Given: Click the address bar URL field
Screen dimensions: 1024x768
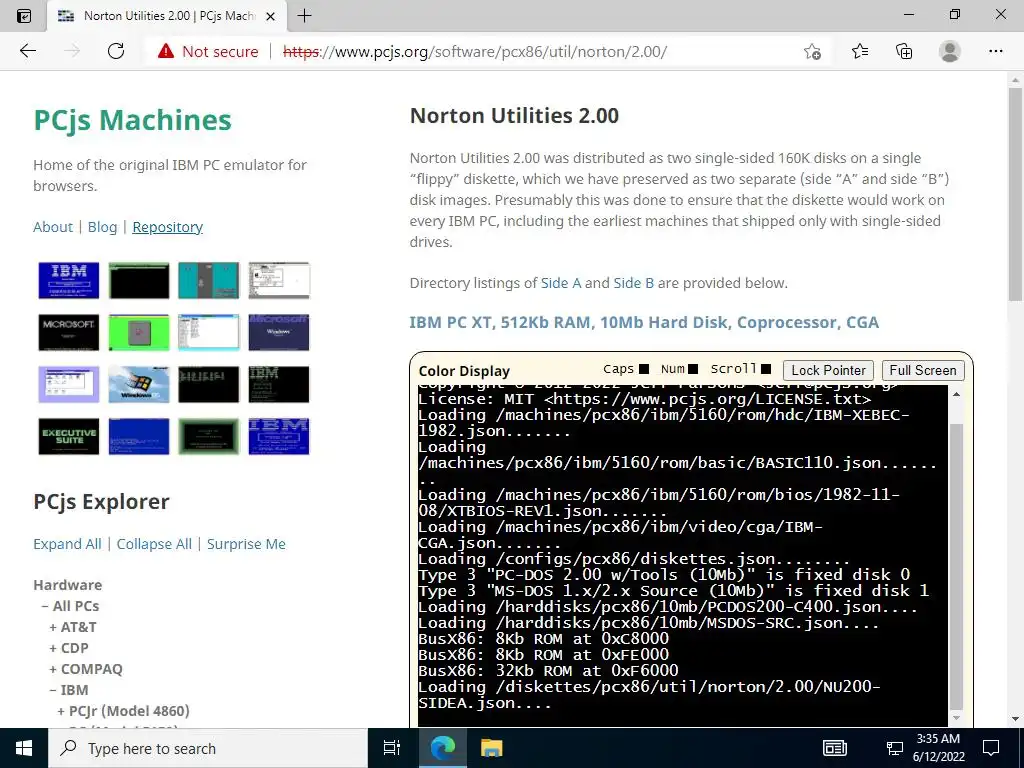Looking at the screenshot, I should (475, 52).
